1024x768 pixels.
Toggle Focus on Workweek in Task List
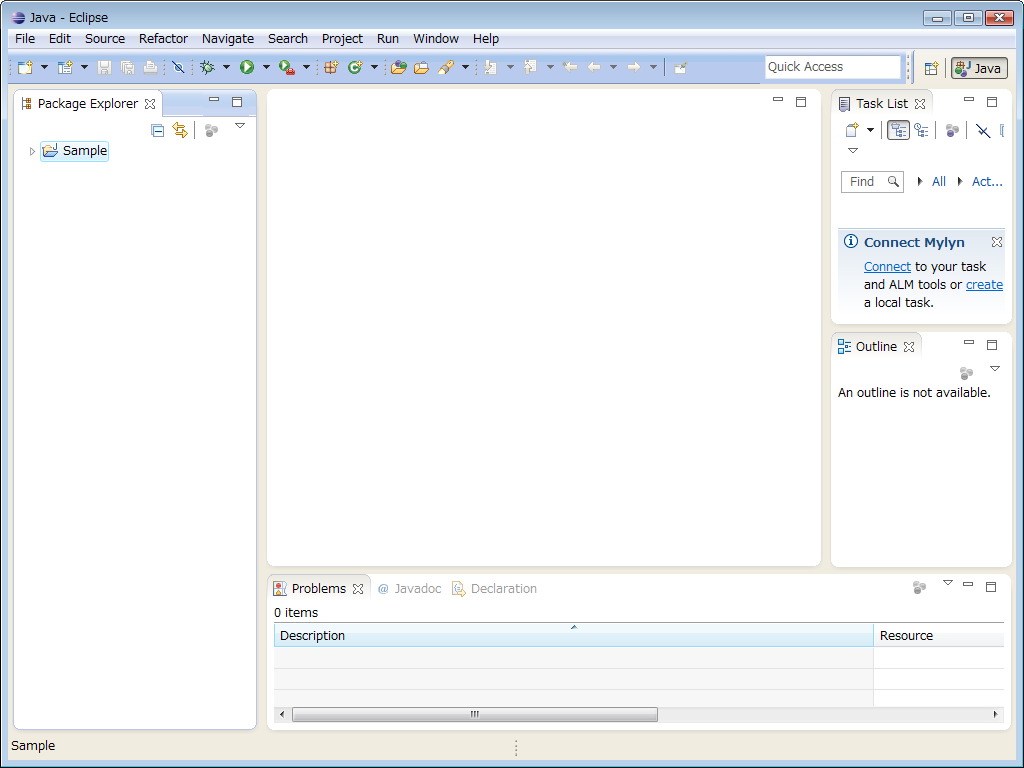tap(952, 131)
